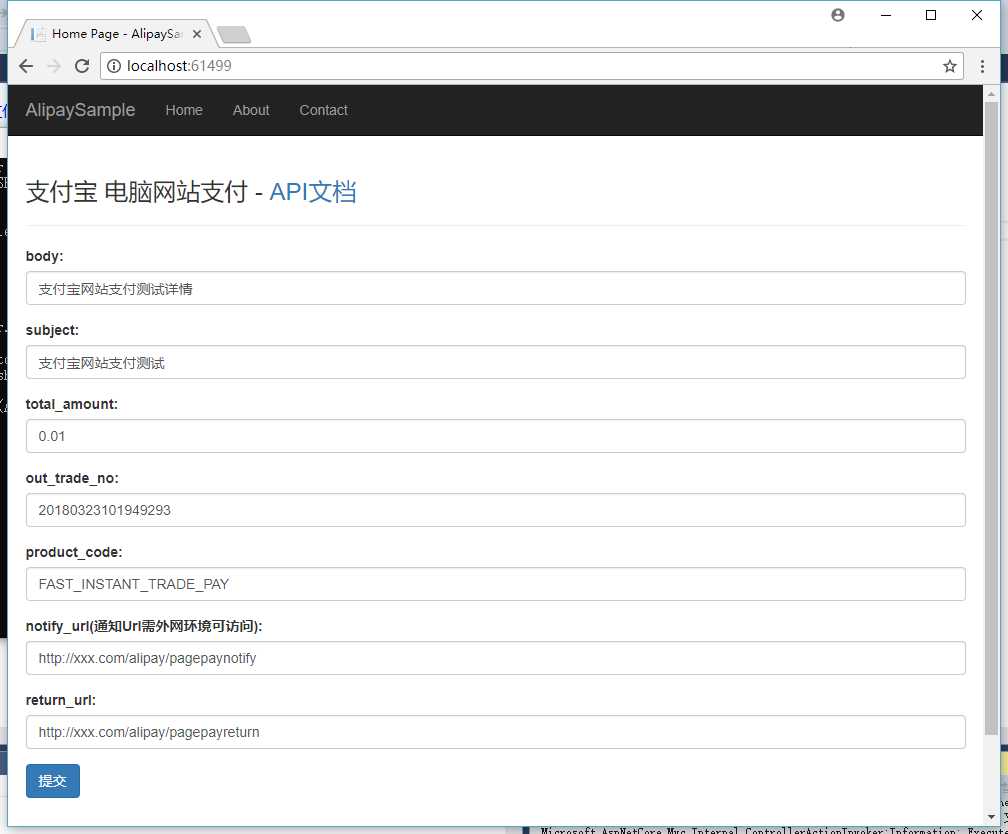
Task: Select the Home Page - AlipaySample tab
Action: click(x=116, y=34)
